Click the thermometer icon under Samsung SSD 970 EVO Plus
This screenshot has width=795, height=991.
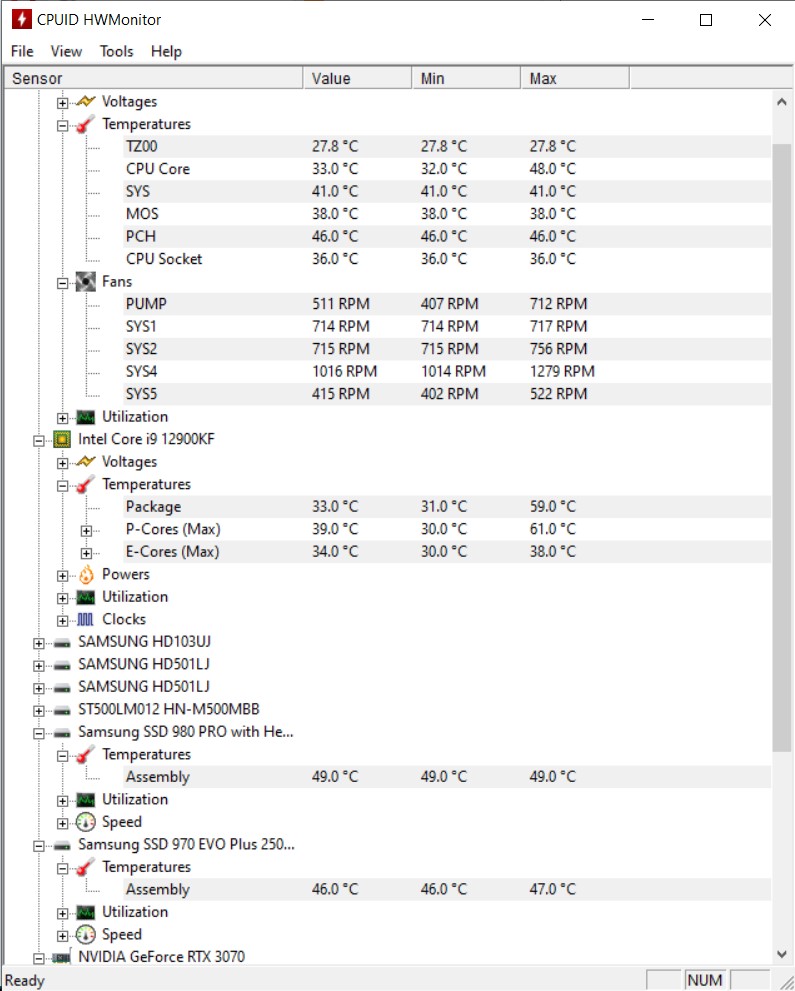click(x=86, y=867)
